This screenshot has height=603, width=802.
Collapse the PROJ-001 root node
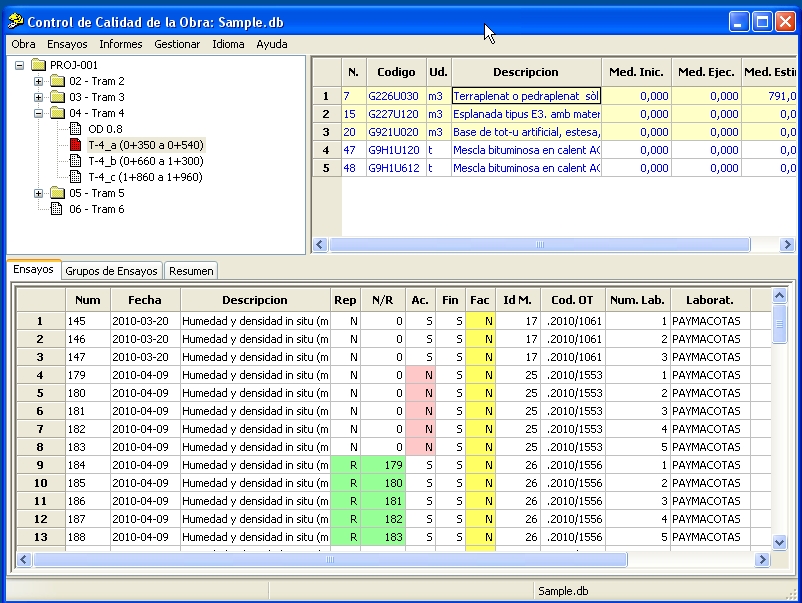[x=19, y=65]
